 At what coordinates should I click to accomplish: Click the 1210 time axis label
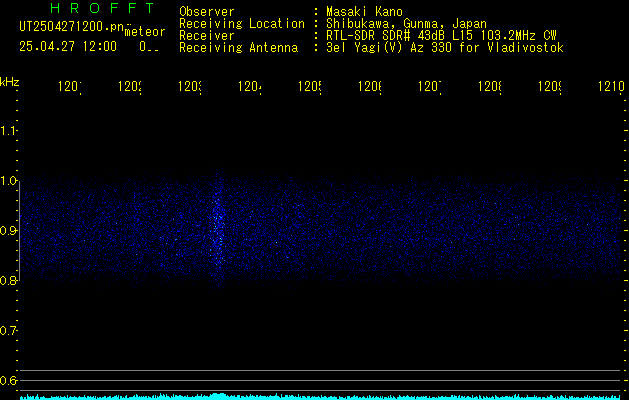[611, 86]
